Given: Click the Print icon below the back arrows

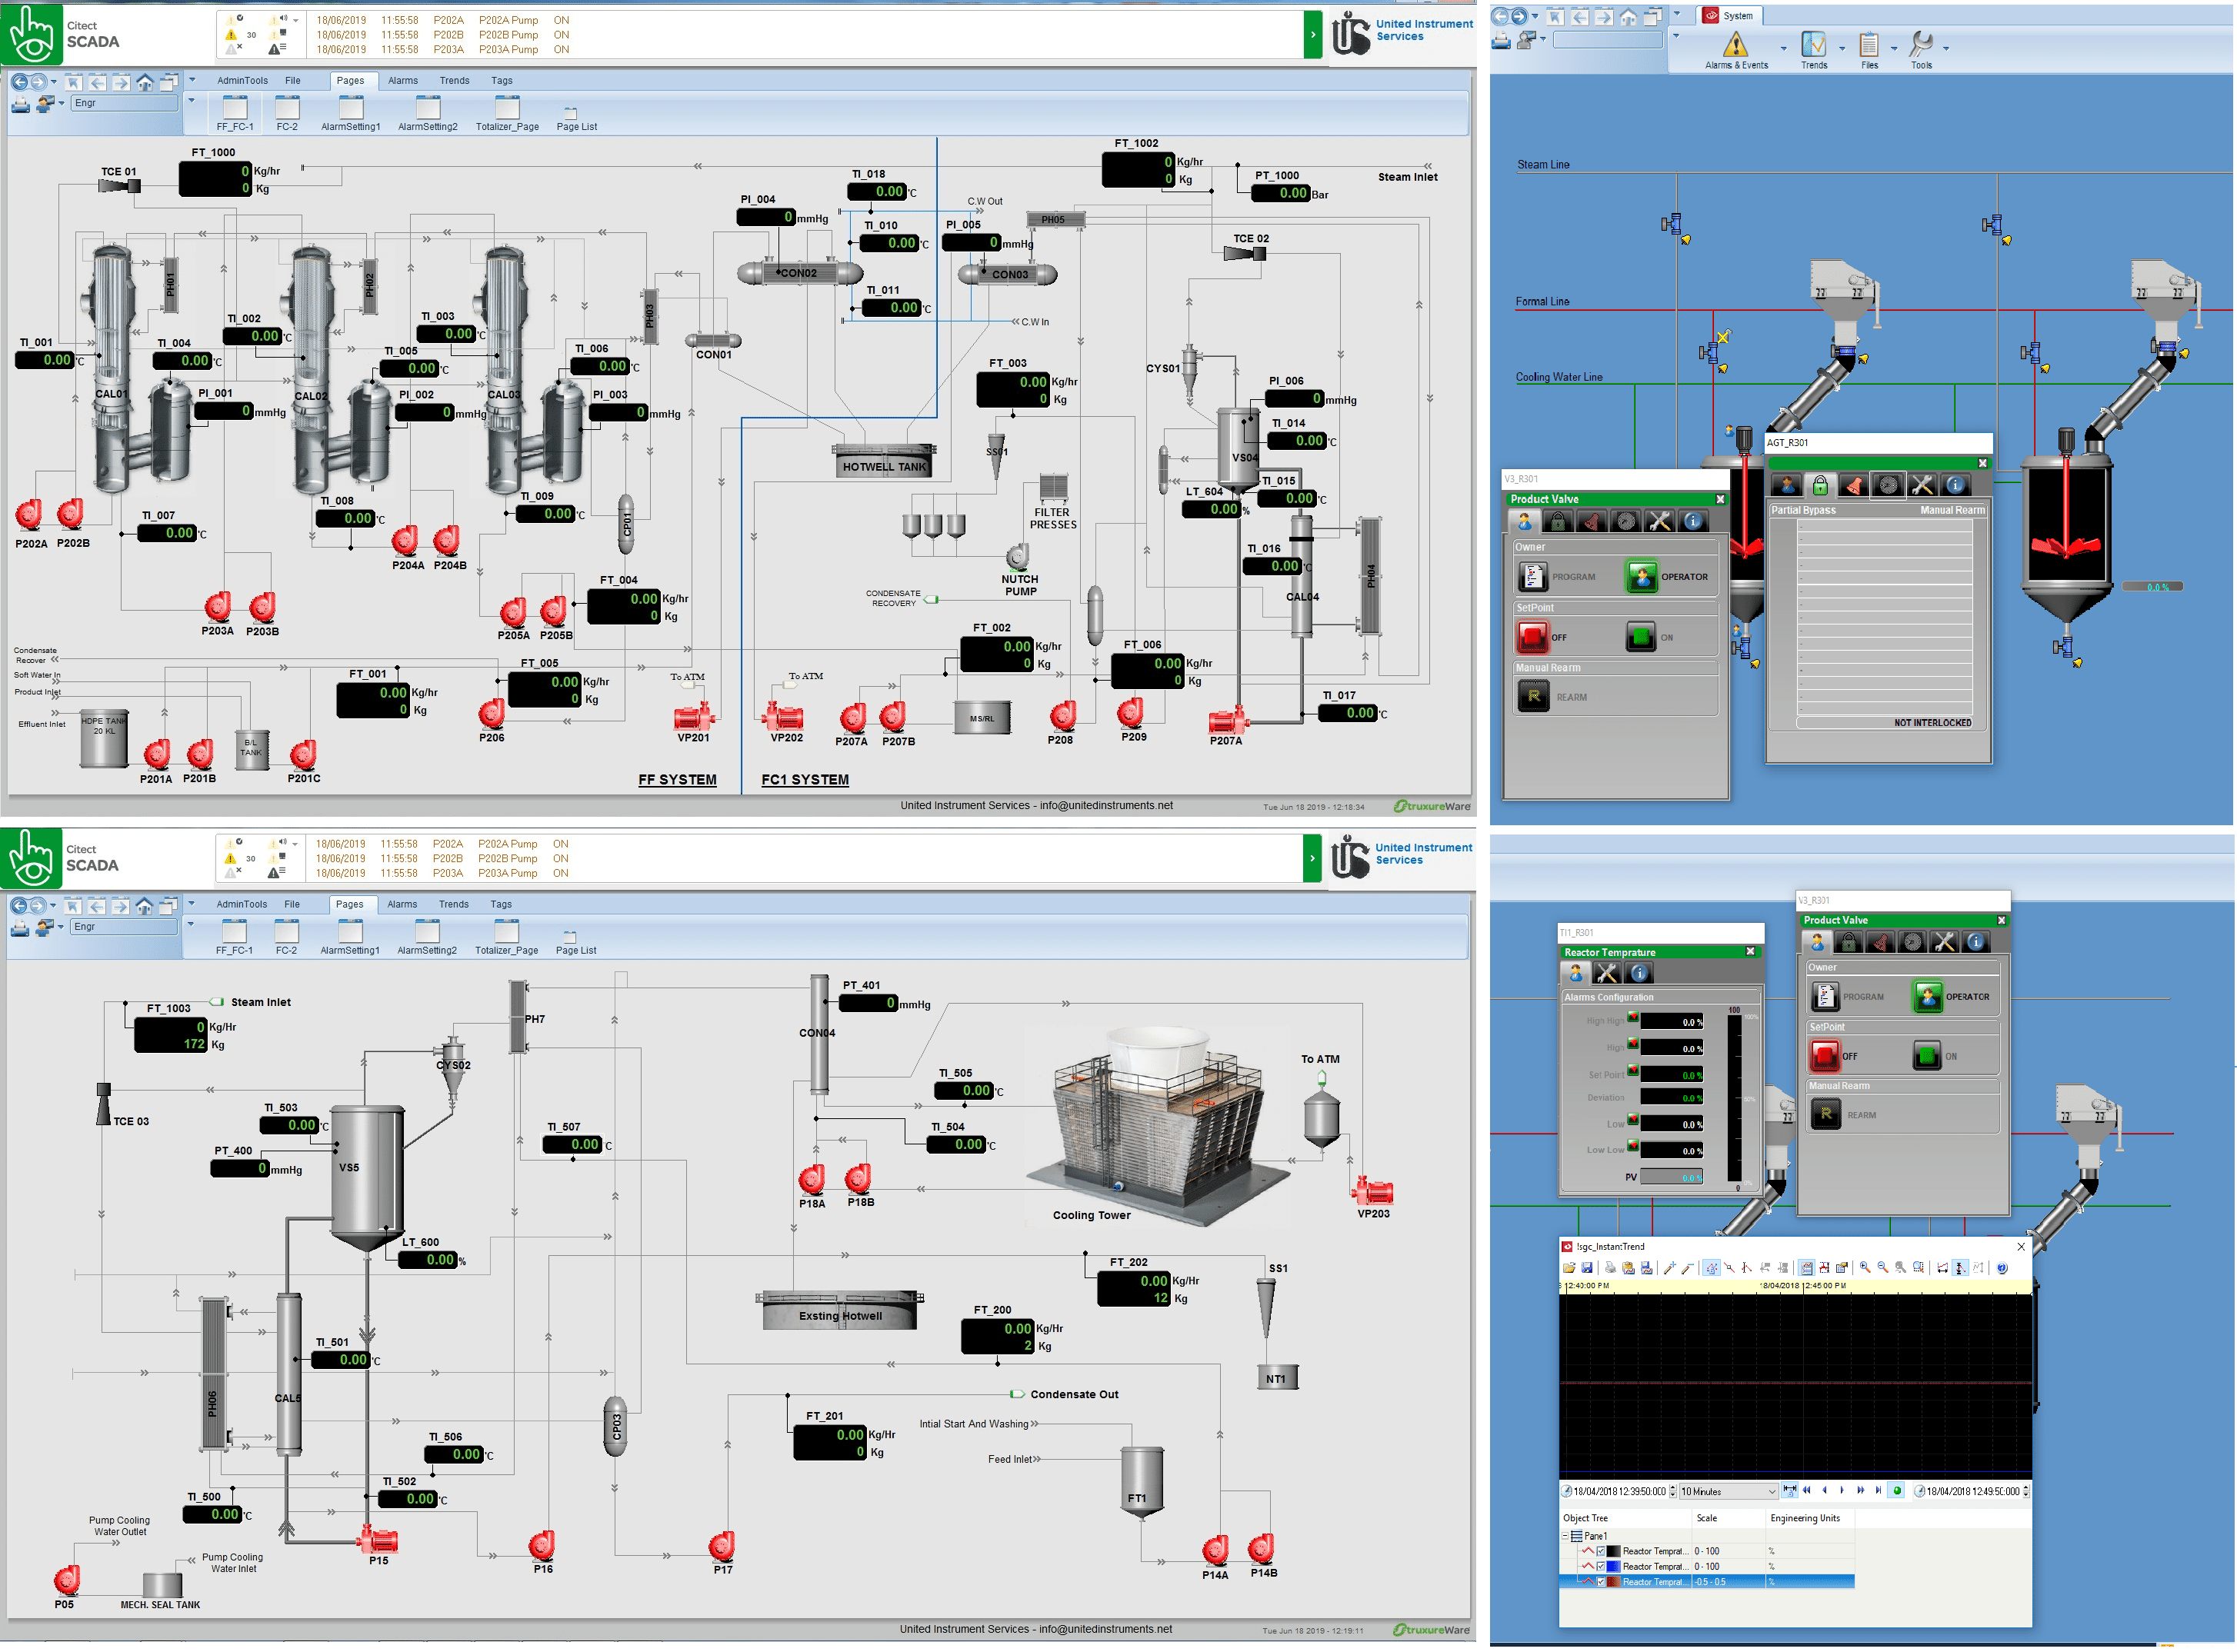Looking at the screenshot, I should click(x=20, y=104).
